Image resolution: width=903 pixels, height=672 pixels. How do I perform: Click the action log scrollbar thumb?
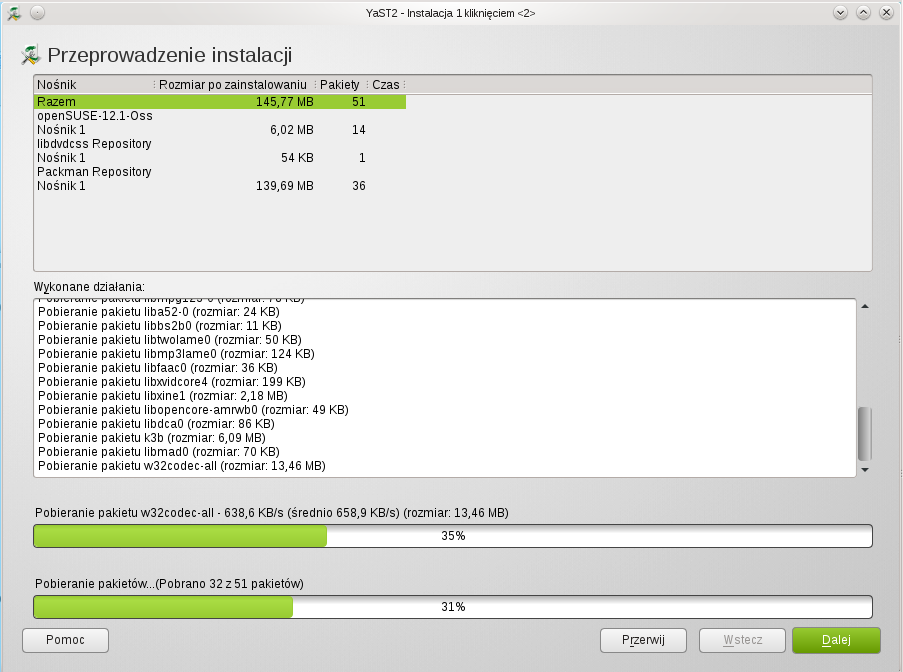click(865, 431)
